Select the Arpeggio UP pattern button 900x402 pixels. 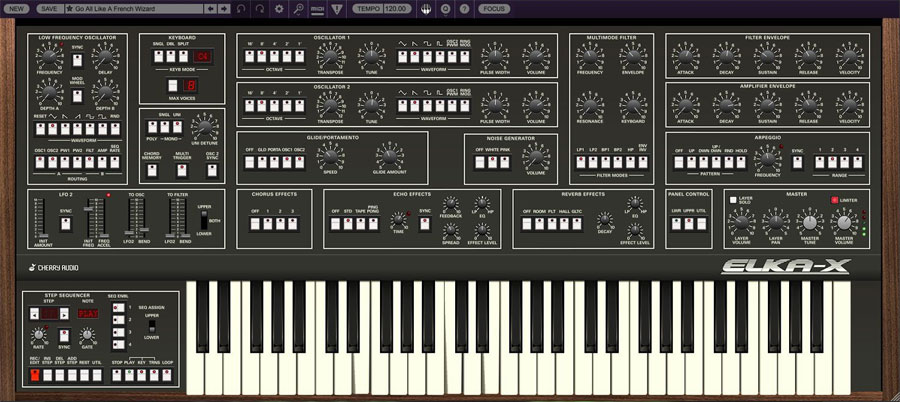[x=691, y=162]
